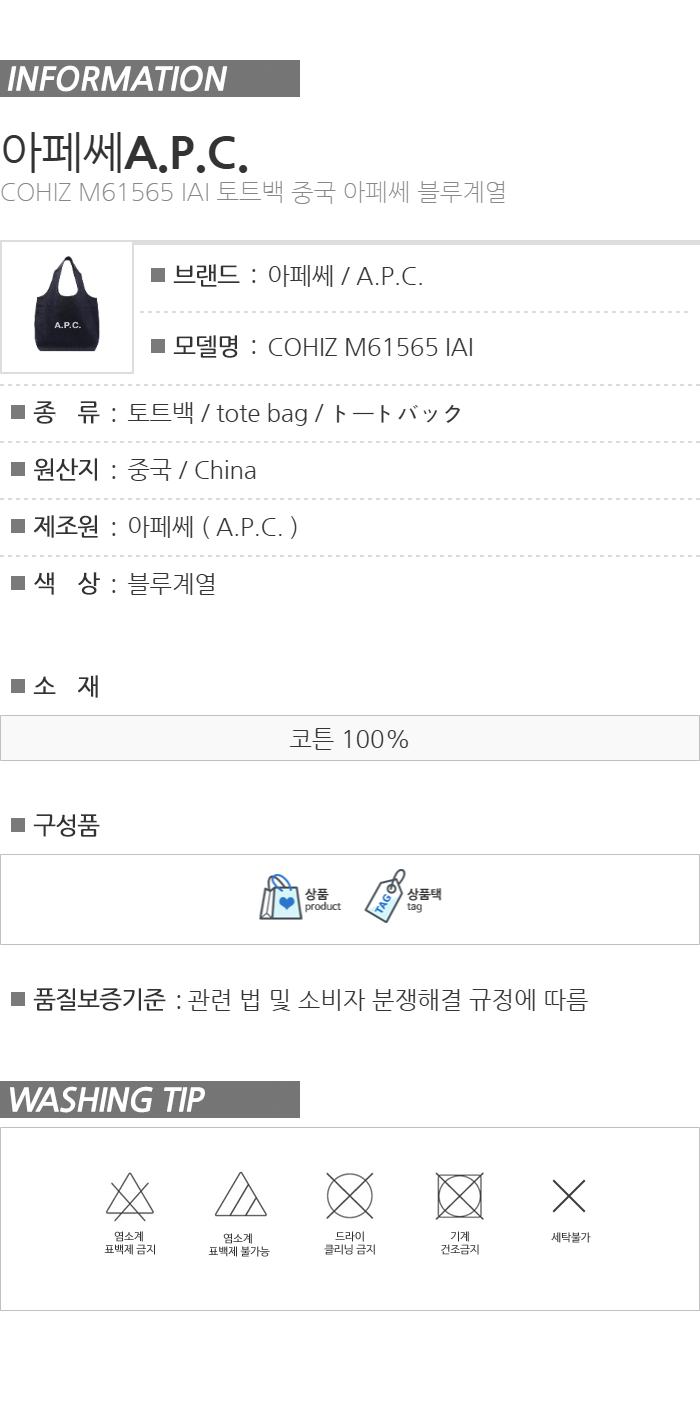
Task: Click the 코튼 100% material box
Action: pos(350,738)
